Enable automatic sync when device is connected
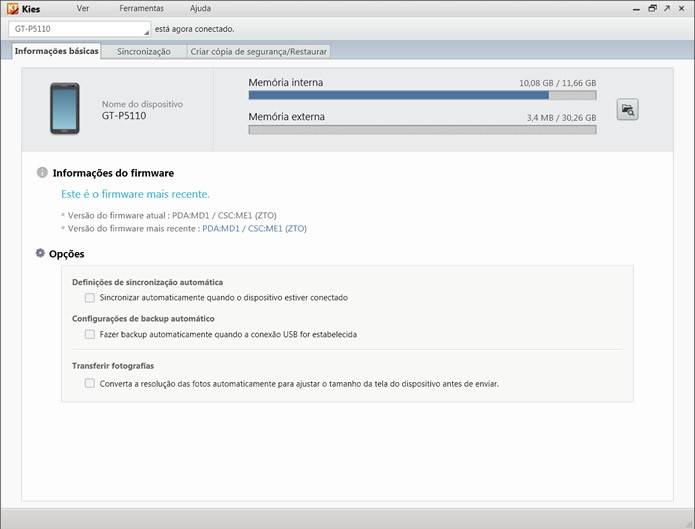The image size is (695, 529). (90, 298)
